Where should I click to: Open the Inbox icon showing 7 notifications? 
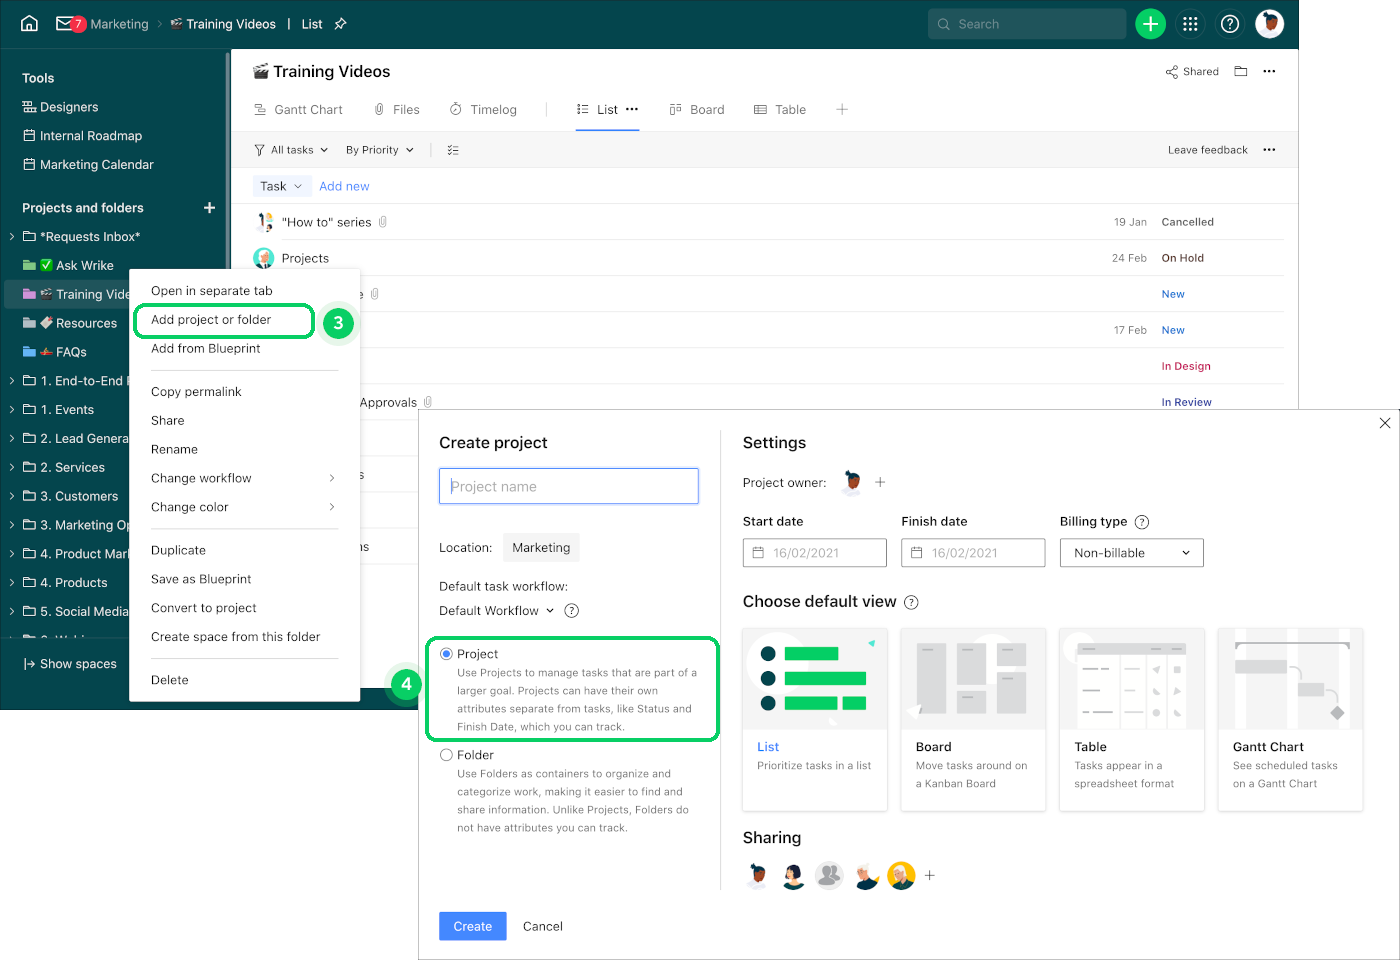click(x=66, y=23)
